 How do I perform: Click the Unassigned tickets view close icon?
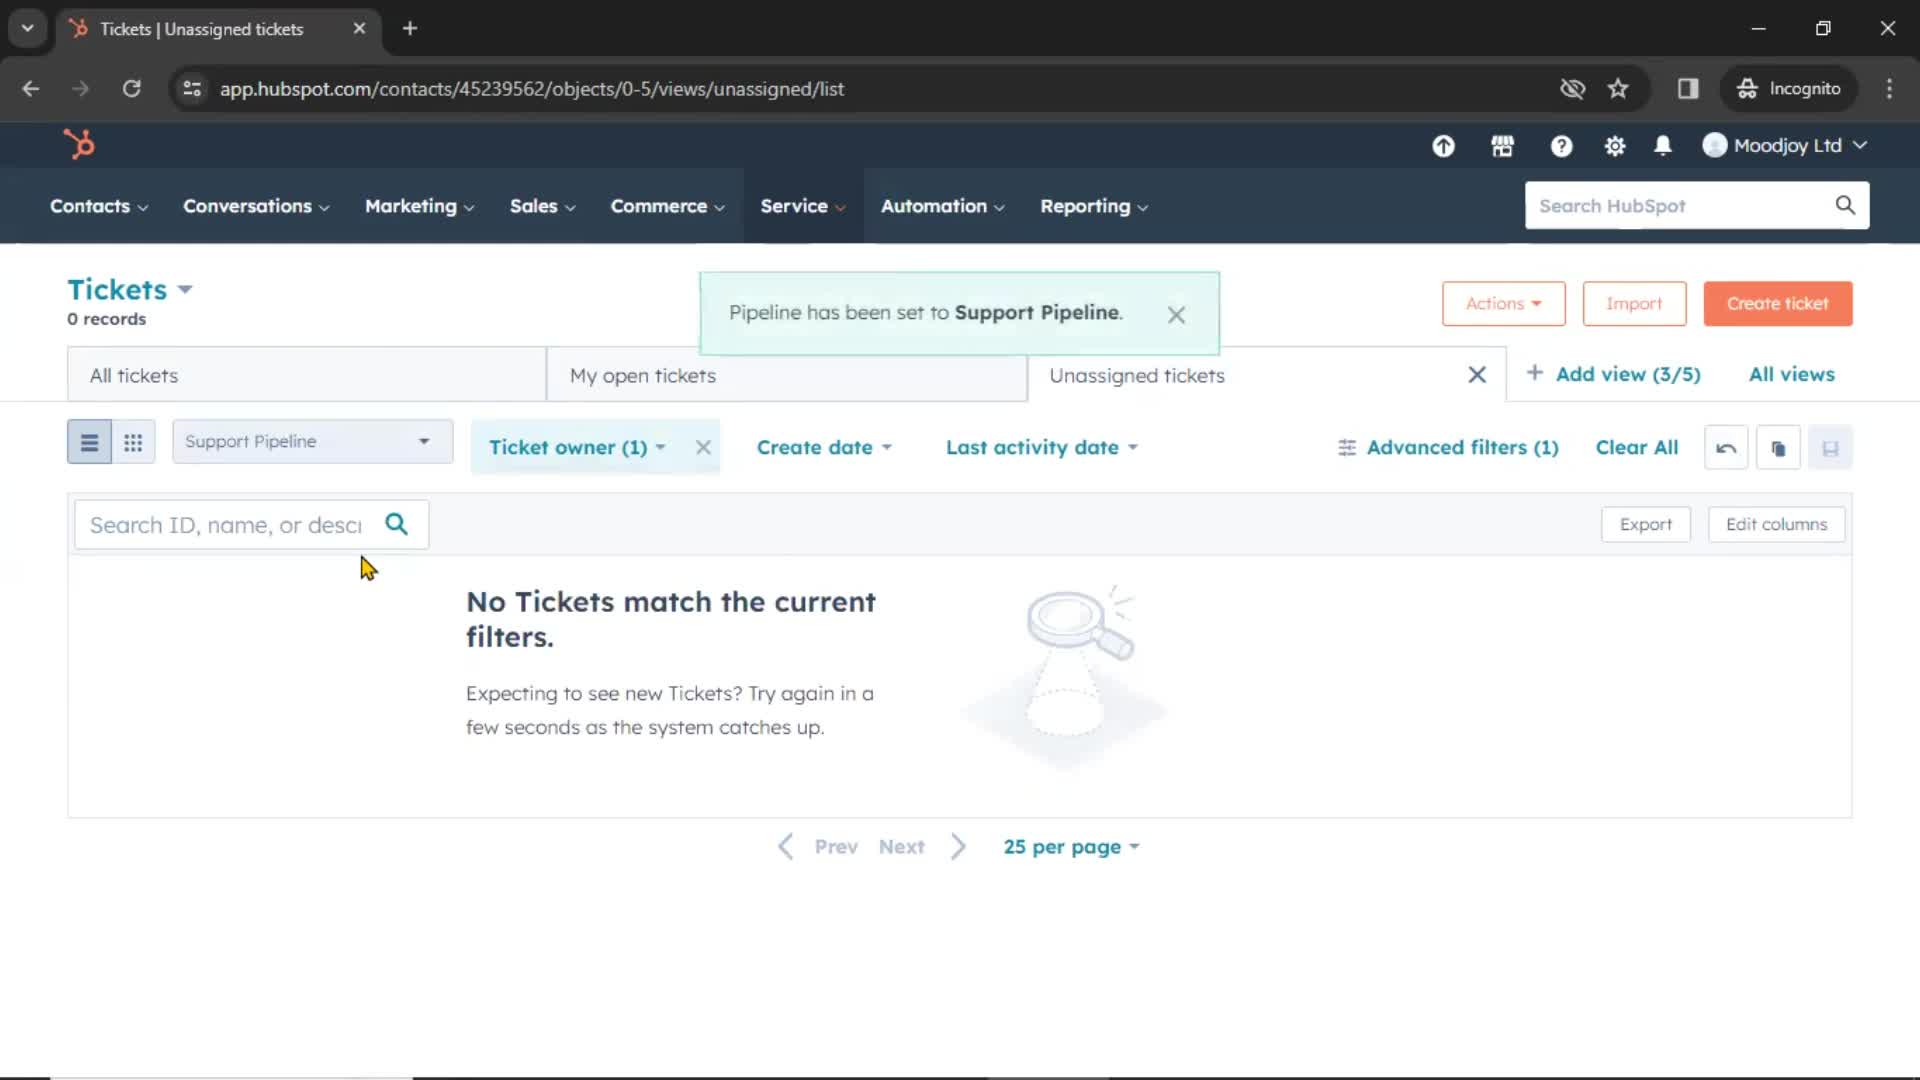pos(1477,375)
